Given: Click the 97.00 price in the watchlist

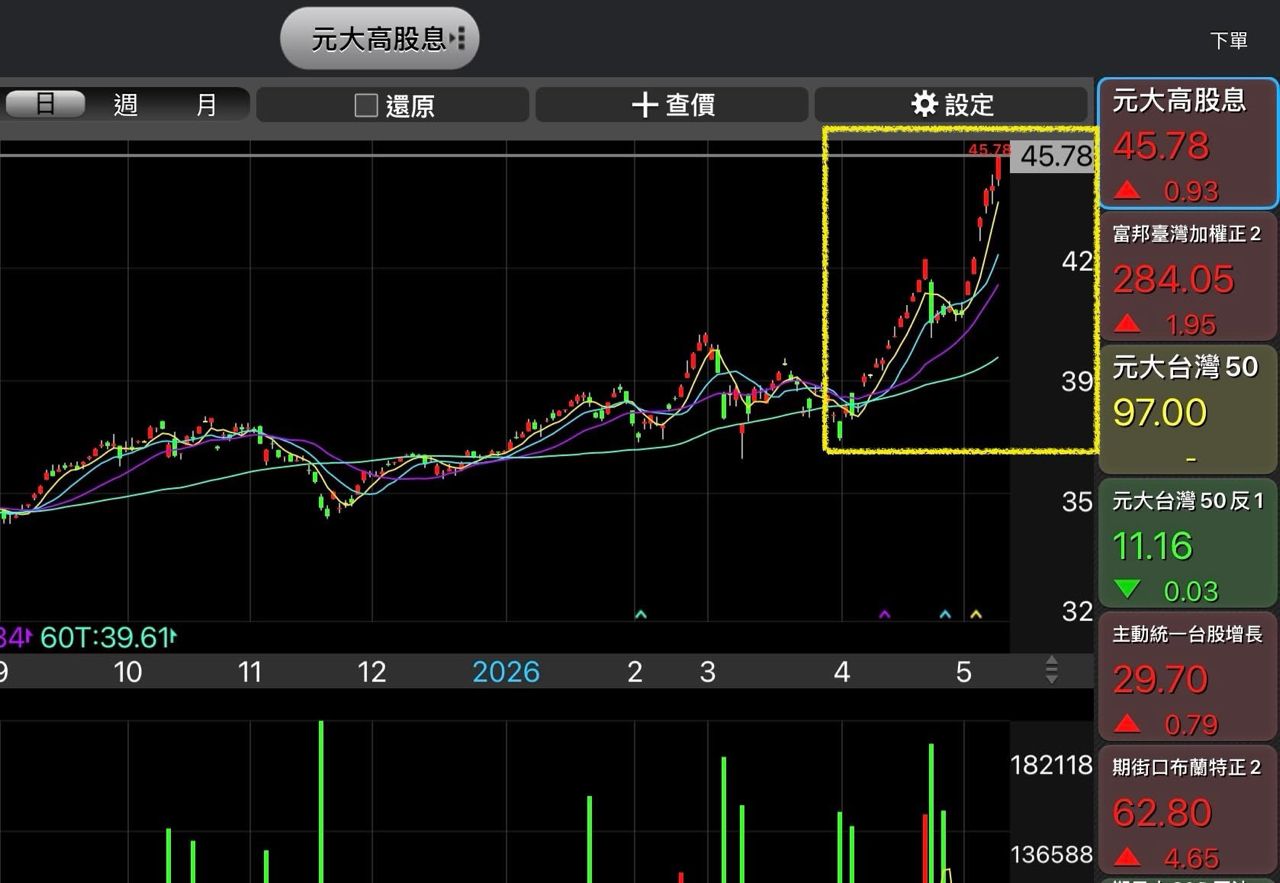Looking at the screenshot, I should tap(1160, 412).
